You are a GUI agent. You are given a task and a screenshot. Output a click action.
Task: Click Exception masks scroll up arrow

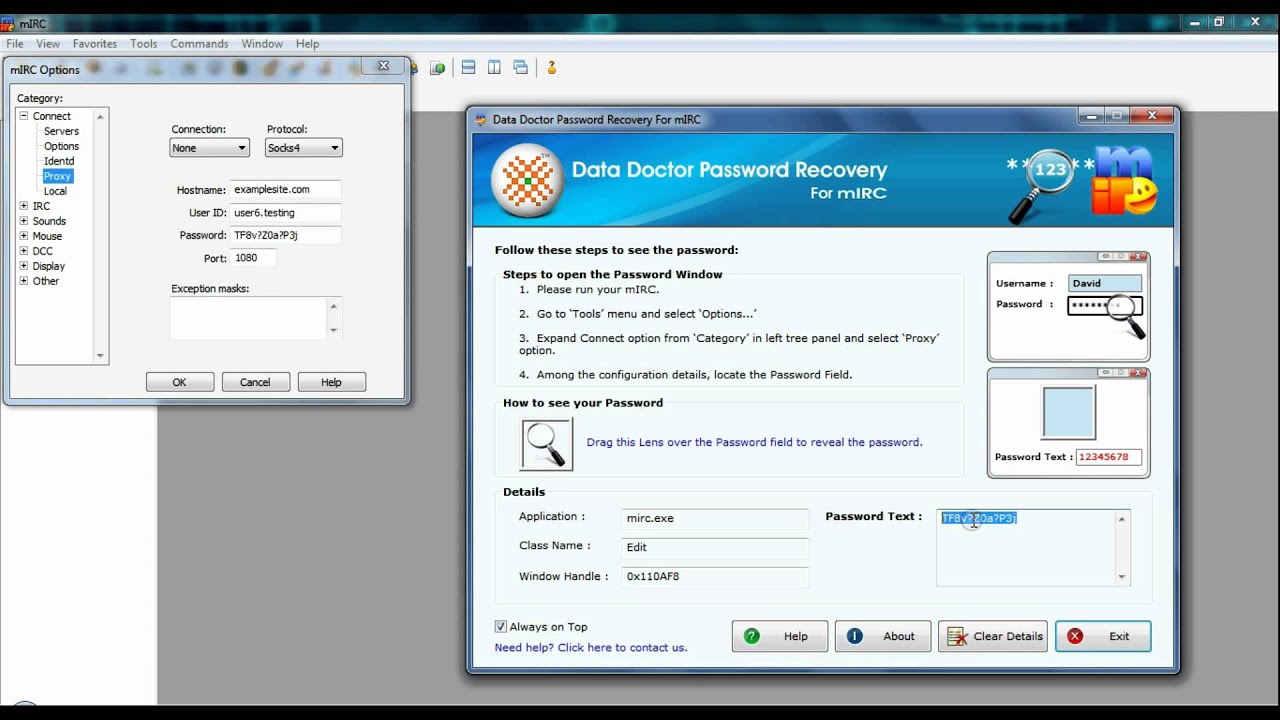tap(334, 306)
